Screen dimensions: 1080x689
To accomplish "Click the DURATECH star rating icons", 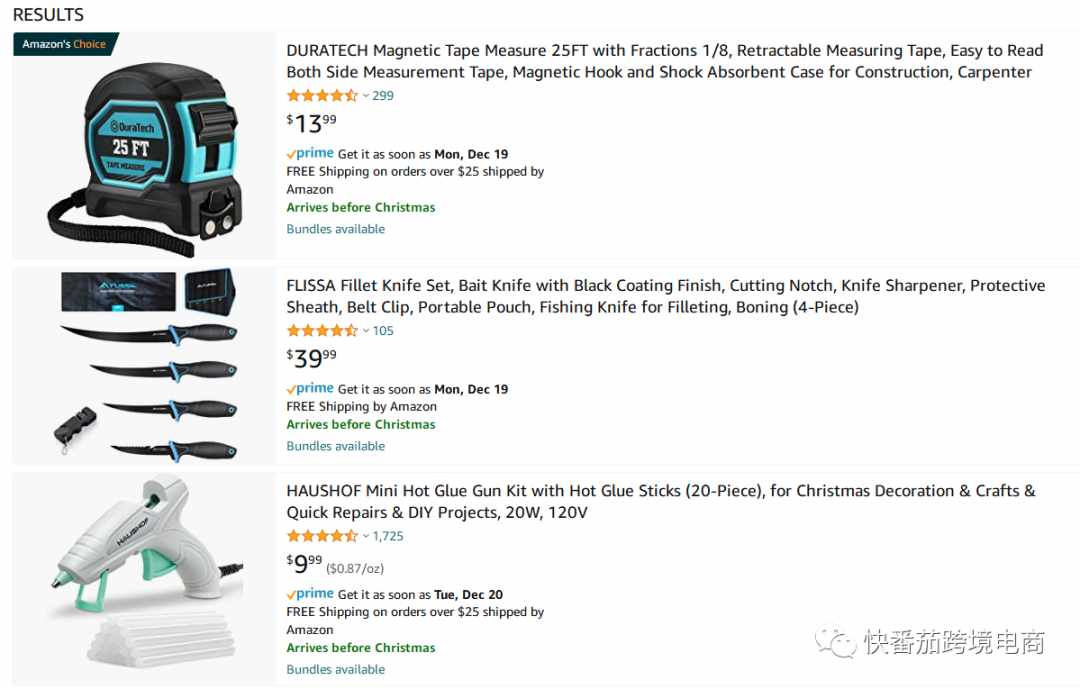I will [322, 96].
